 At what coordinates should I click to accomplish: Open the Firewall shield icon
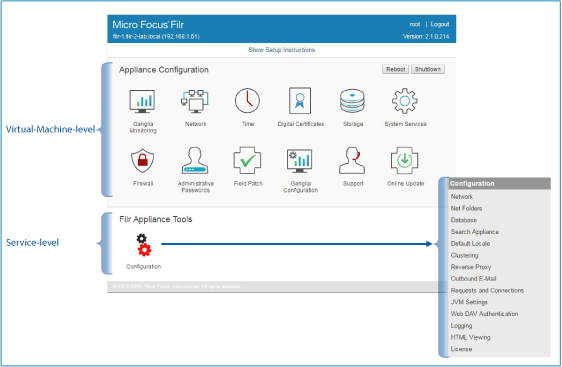[143, 160]
